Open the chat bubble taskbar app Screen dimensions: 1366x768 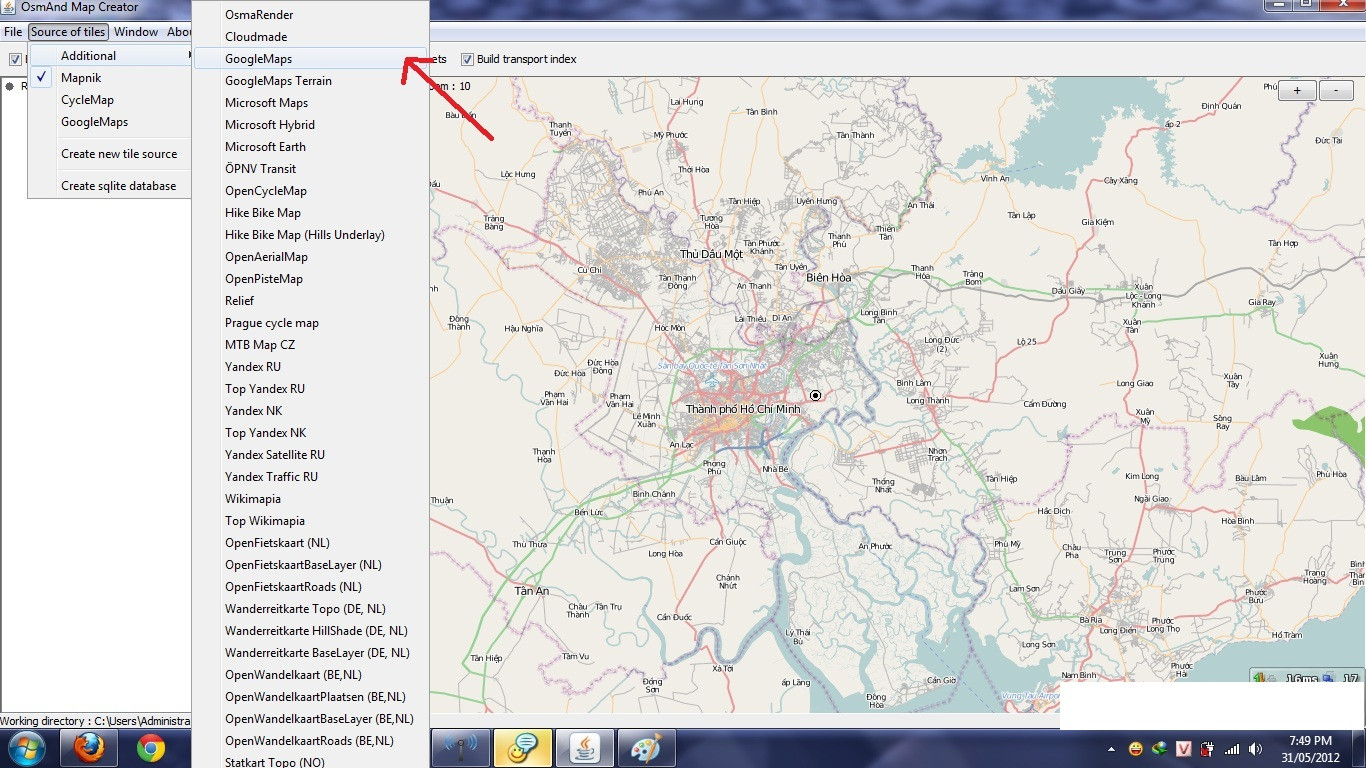[523, 748]
